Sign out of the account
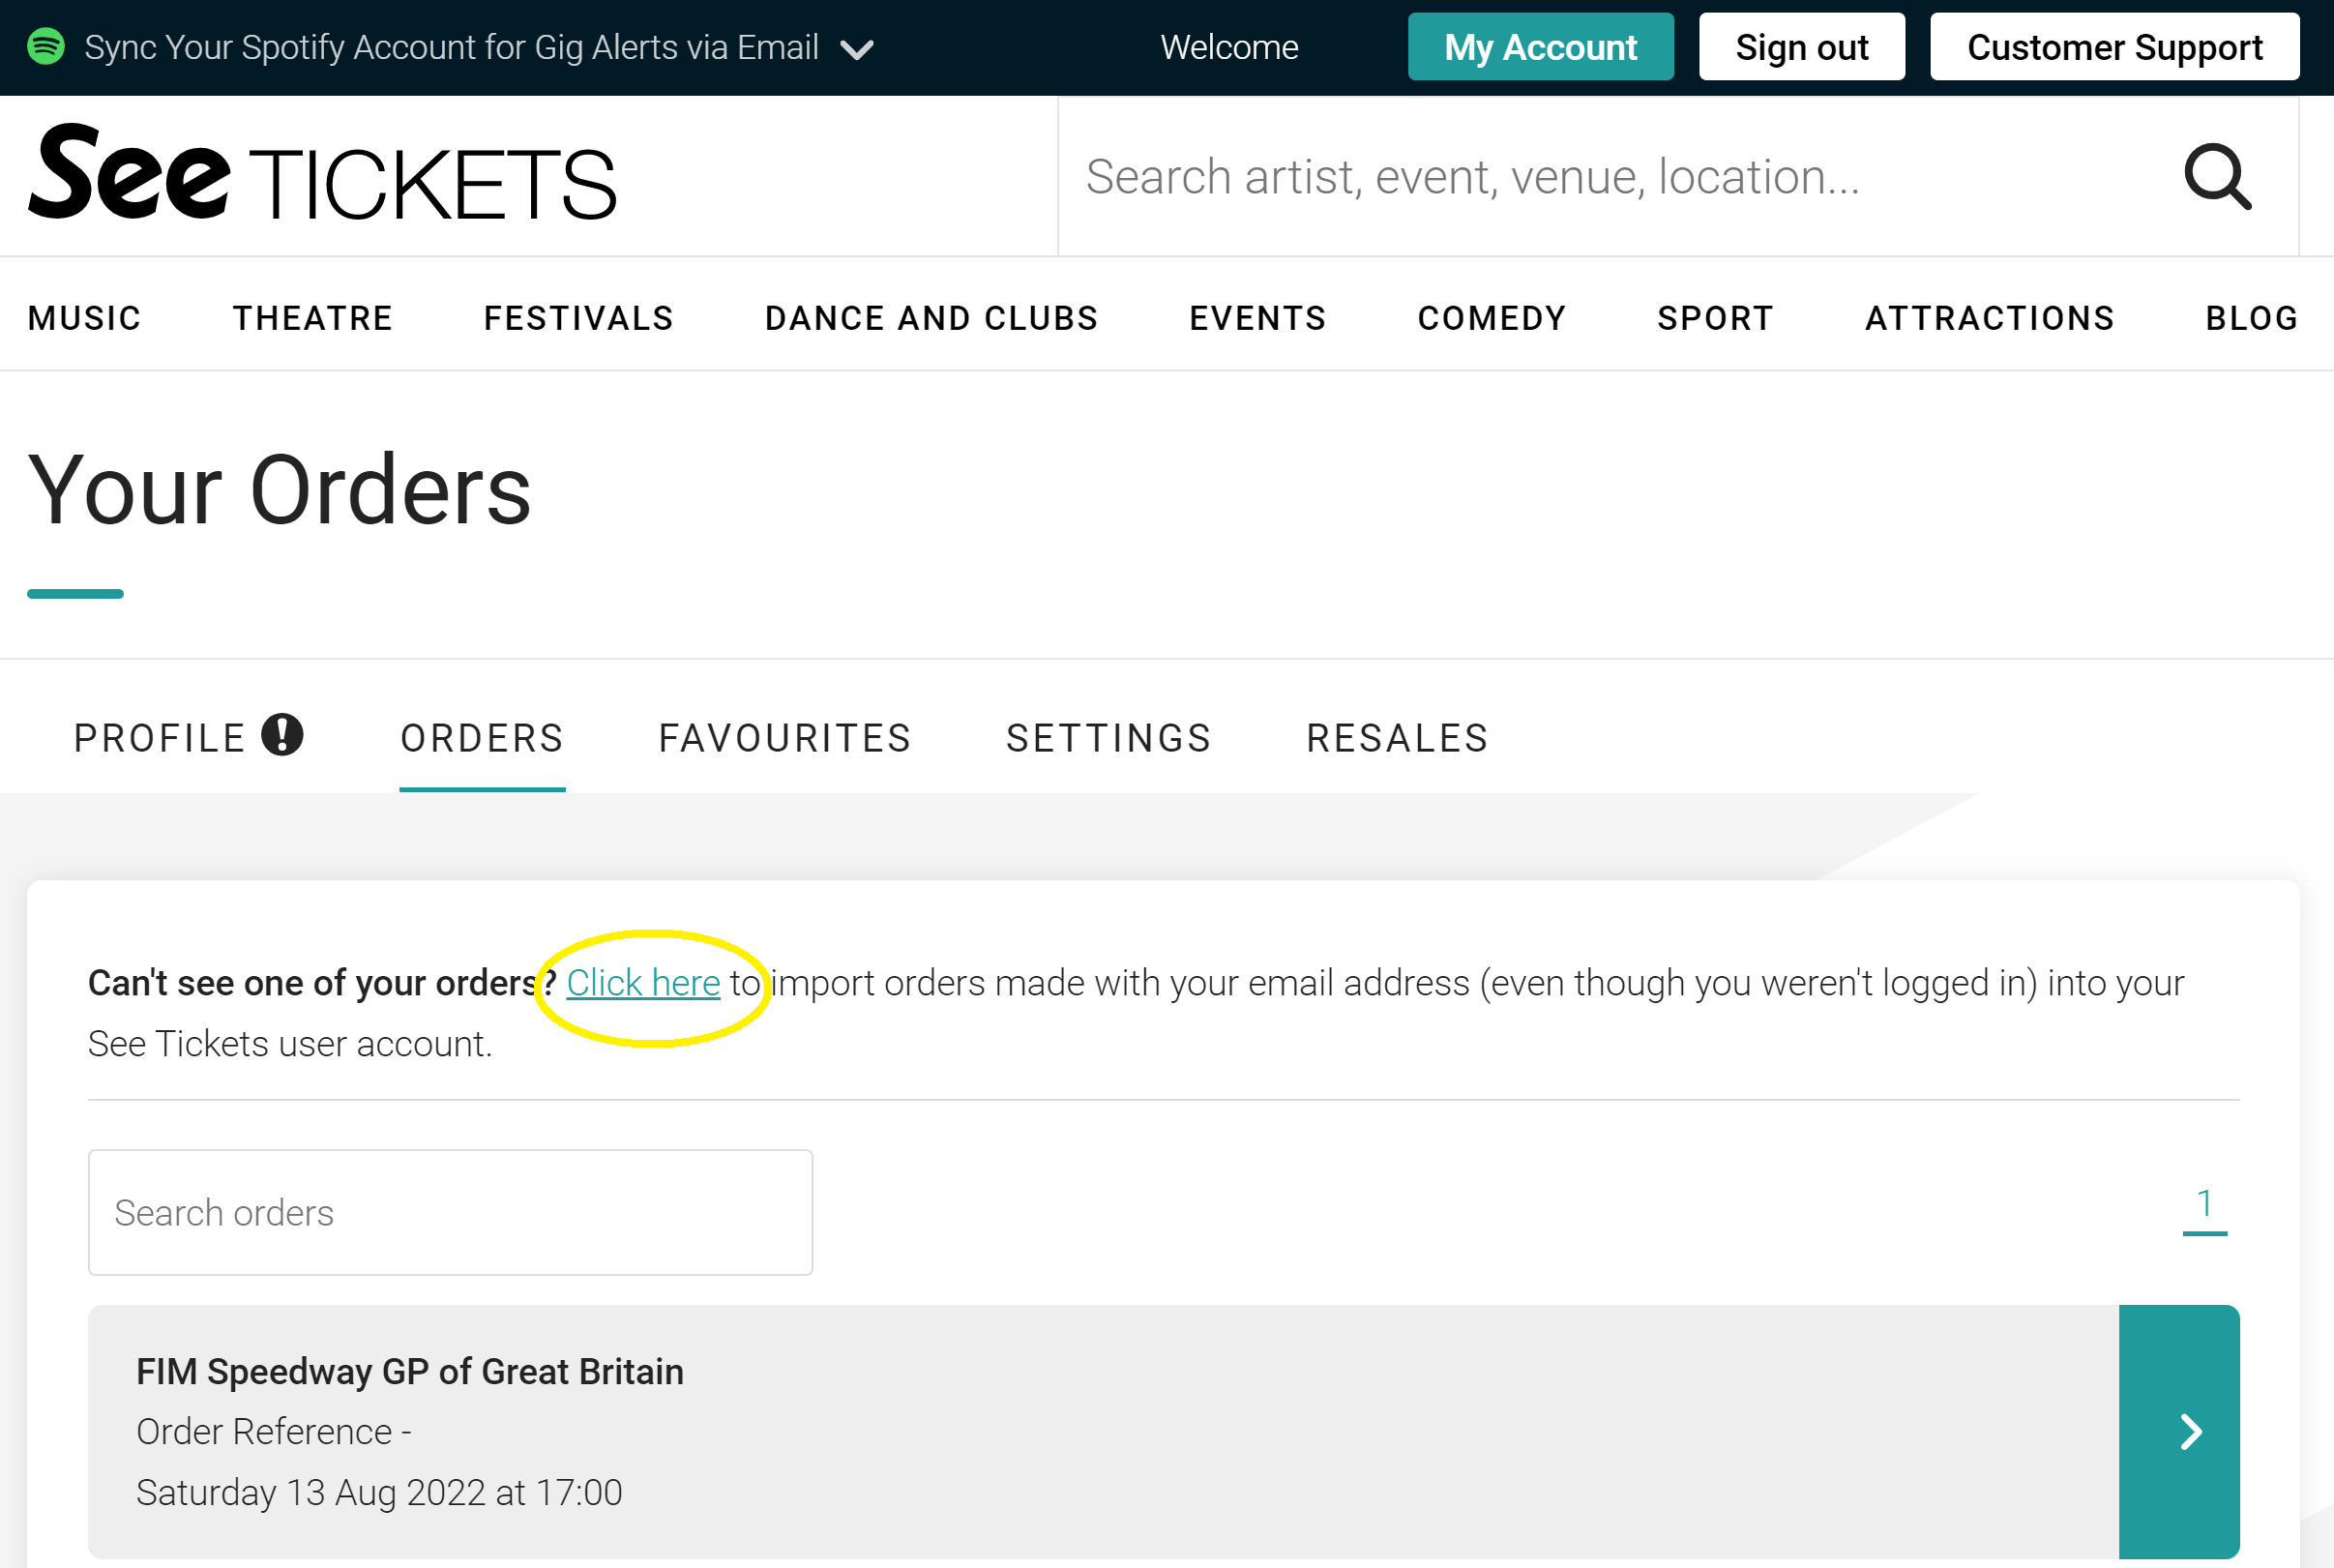2334x1568 pixels. (x=1801, y=47)
